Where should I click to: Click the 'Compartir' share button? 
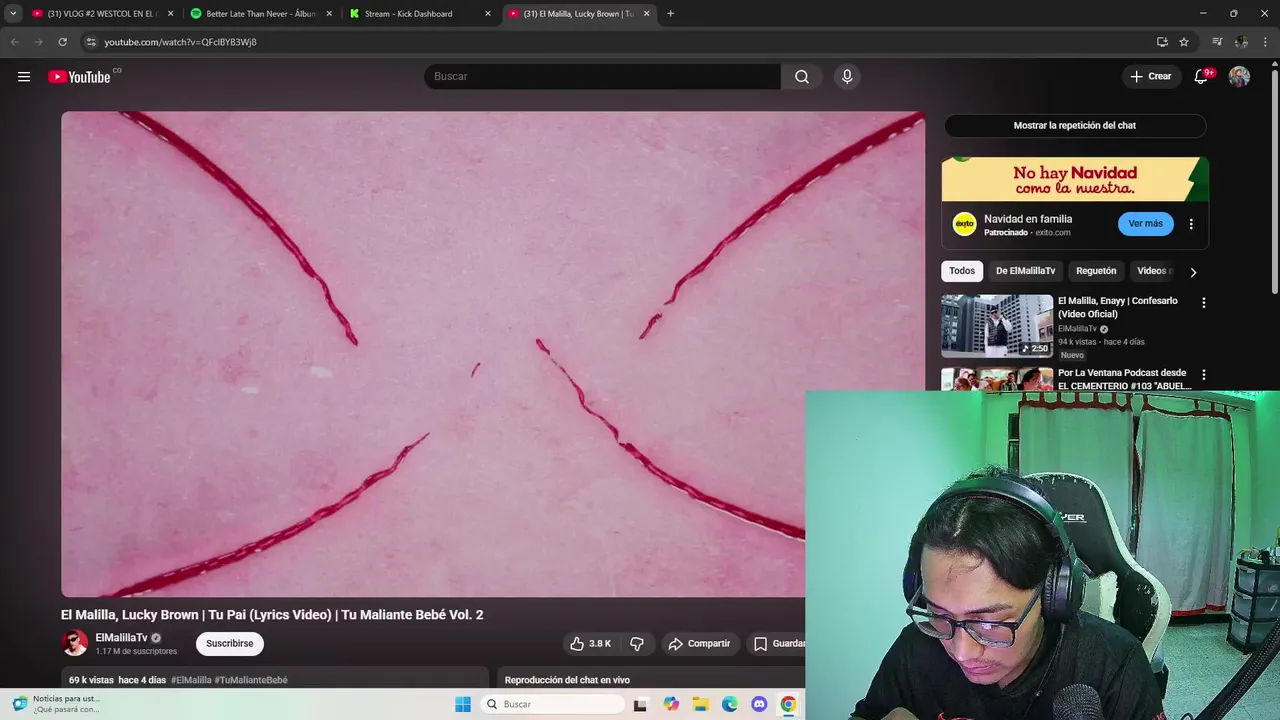pyautogui.click(x=699, y=644)
